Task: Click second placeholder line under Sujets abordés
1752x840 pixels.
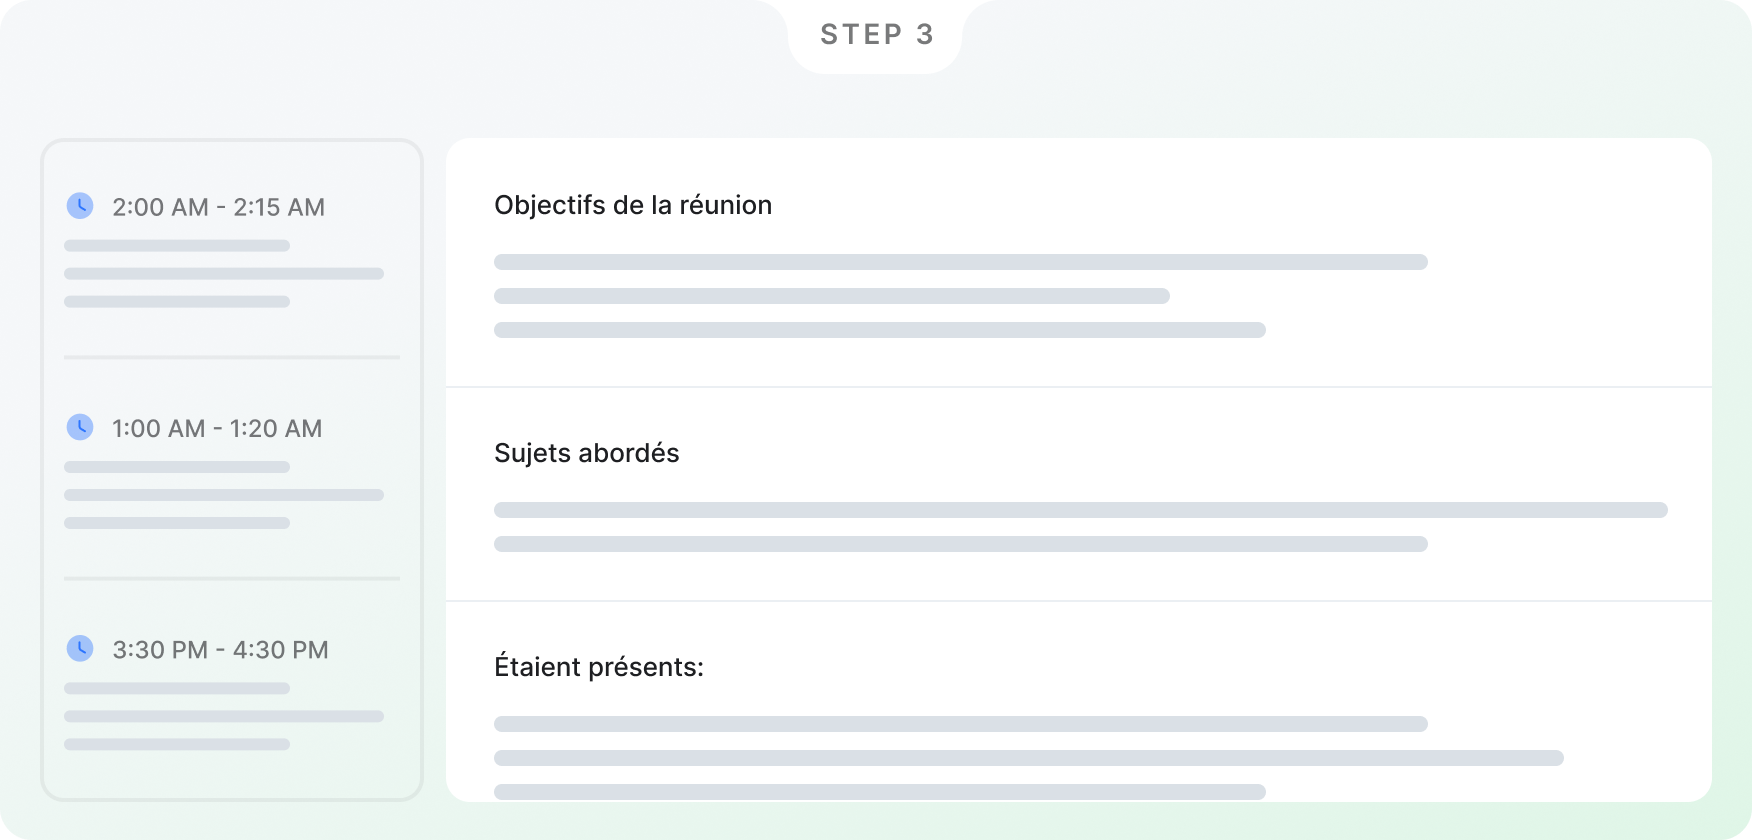Action: pyautogui.click(x=961, y=544)
